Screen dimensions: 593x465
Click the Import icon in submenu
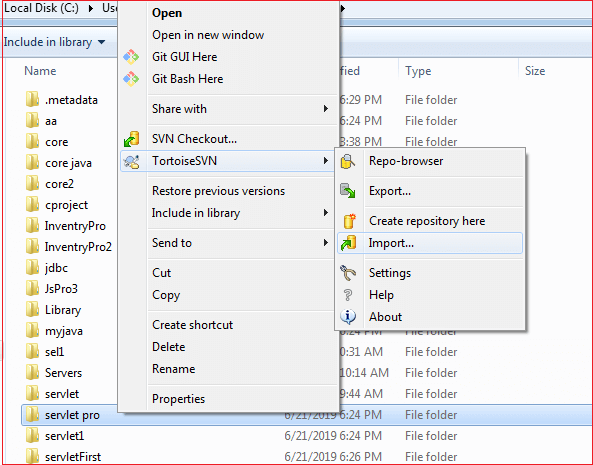click(348, 243)
